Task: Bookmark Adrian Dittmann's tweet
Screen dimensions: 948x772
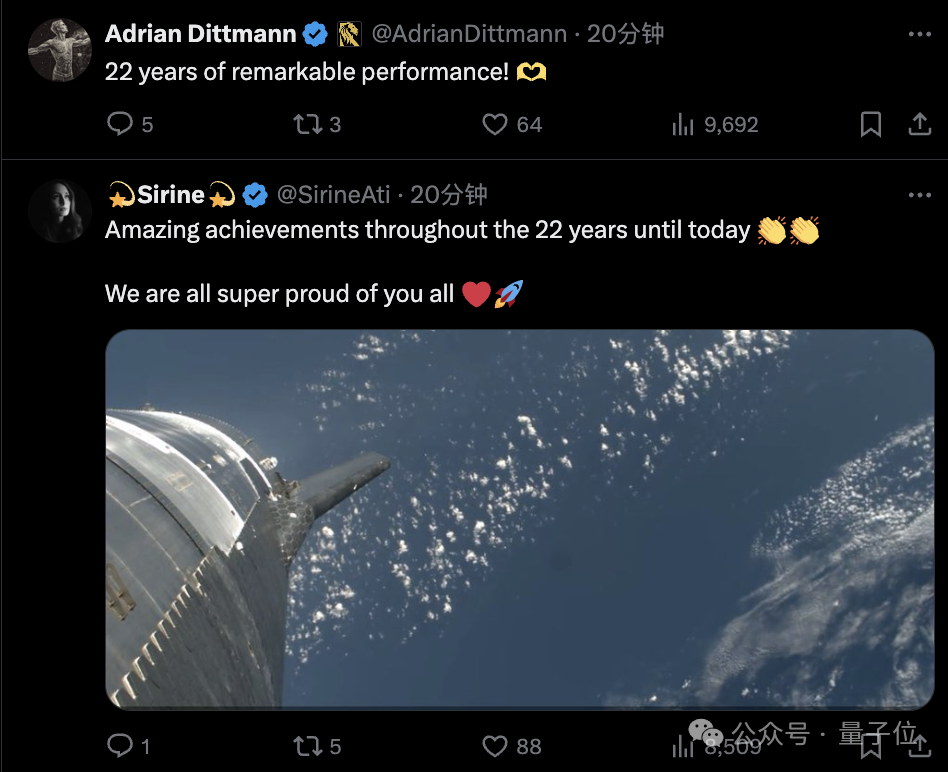Action: coord(871,124)
